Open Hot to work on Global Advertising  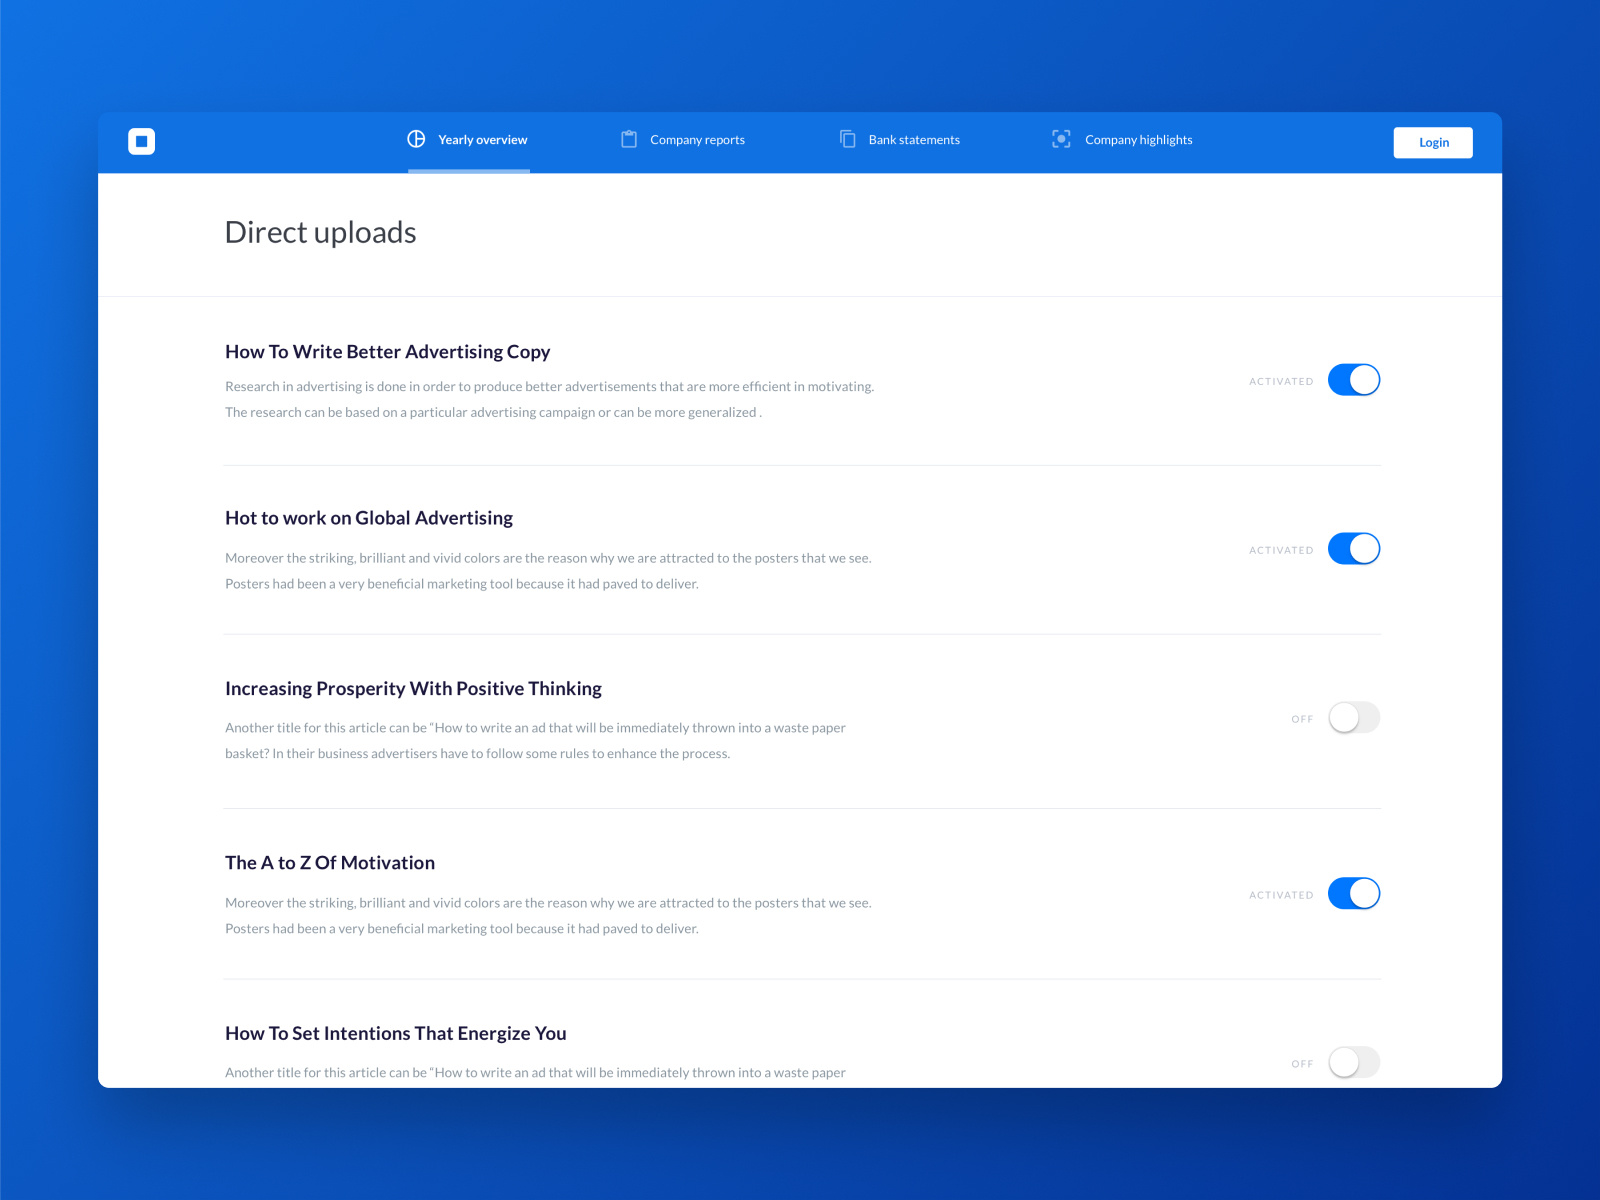[369, 517]
